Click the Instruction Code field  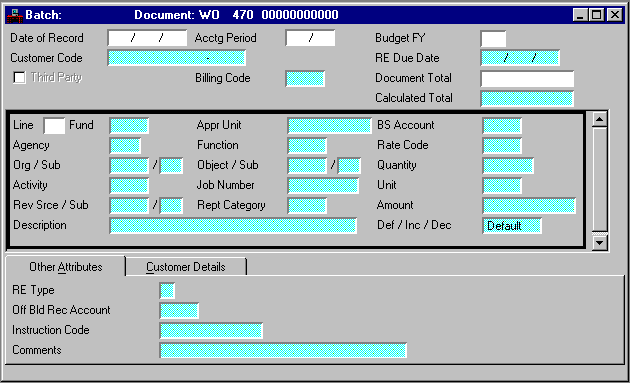[211, 330]
